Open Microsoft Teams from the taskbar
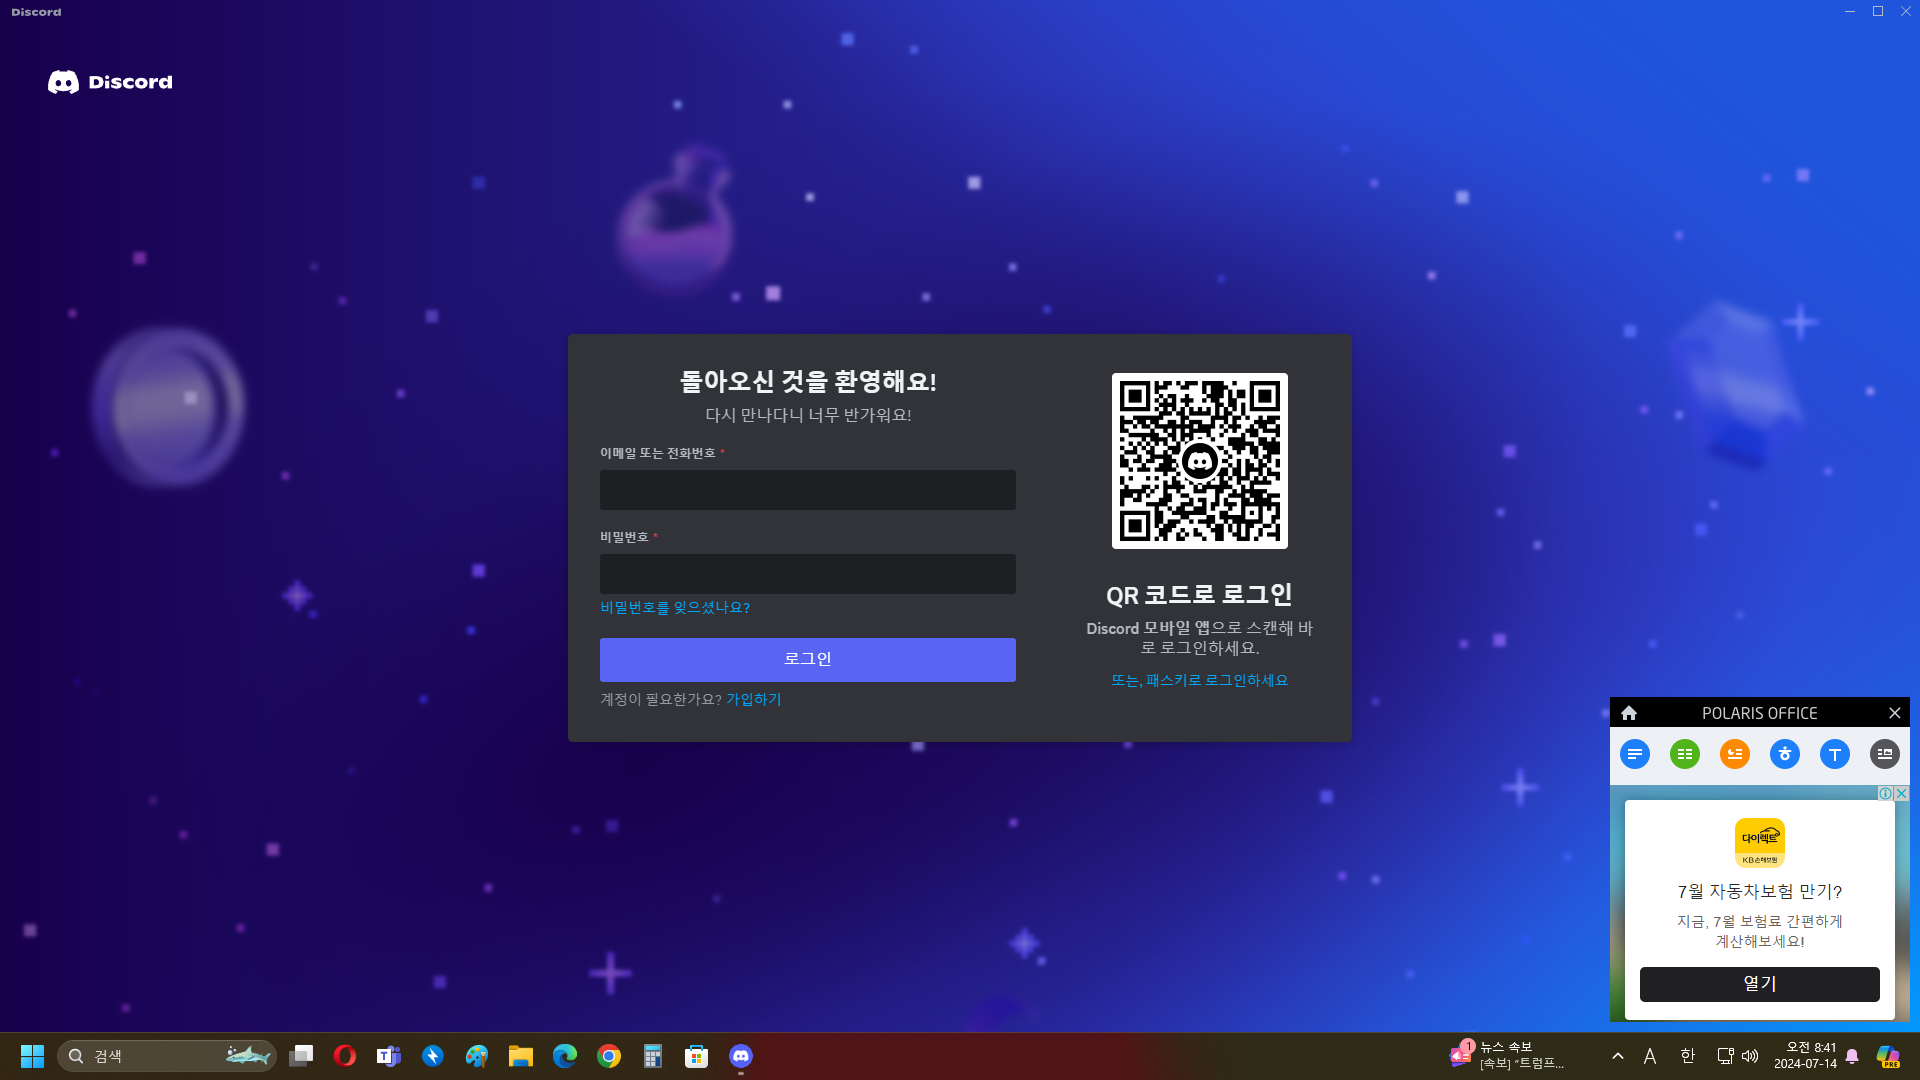Viewport: 1920px width, 1080px height. [389, 1056]
